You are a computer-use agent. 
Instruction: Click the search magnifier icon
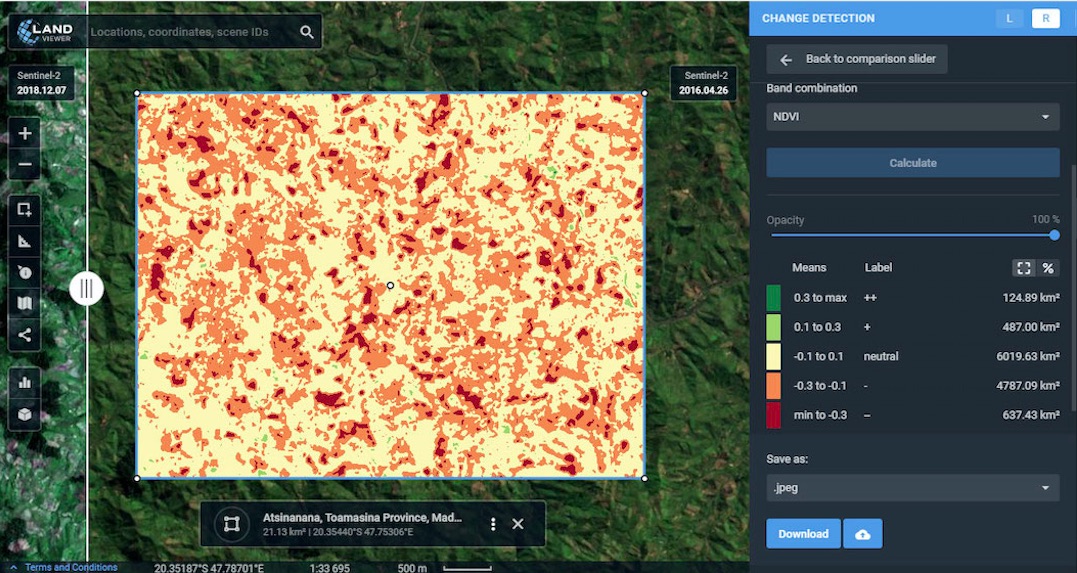point(307,32)
